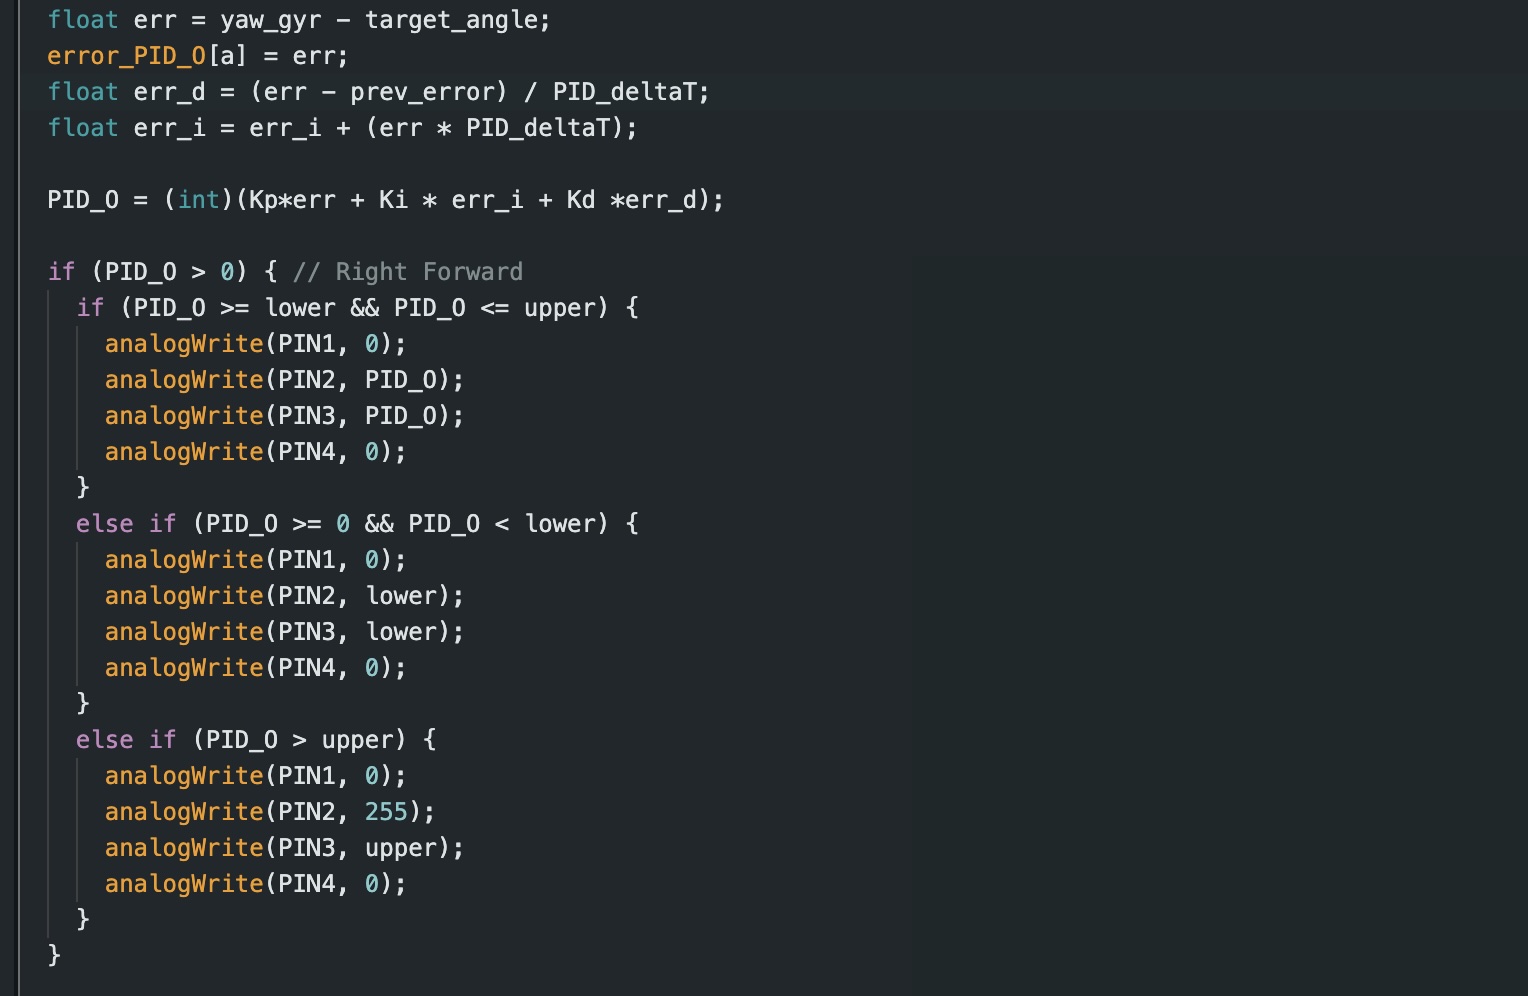The width and height of the screenshot is (1528, 996).
Task: Click the else if (PID_O > upper) line
Action: tap(255, 740)
